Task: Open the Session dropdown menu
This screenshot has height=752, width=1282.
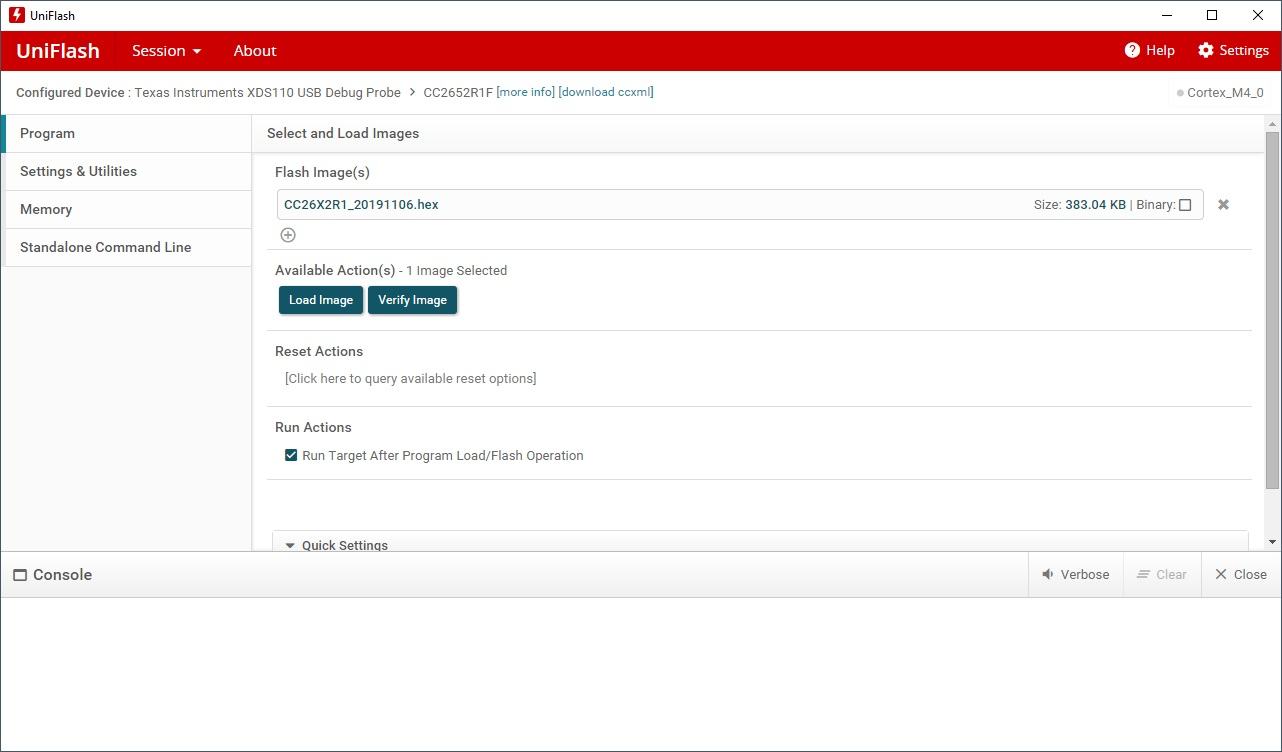Action: pyautogui.click(x=167, y=51)
